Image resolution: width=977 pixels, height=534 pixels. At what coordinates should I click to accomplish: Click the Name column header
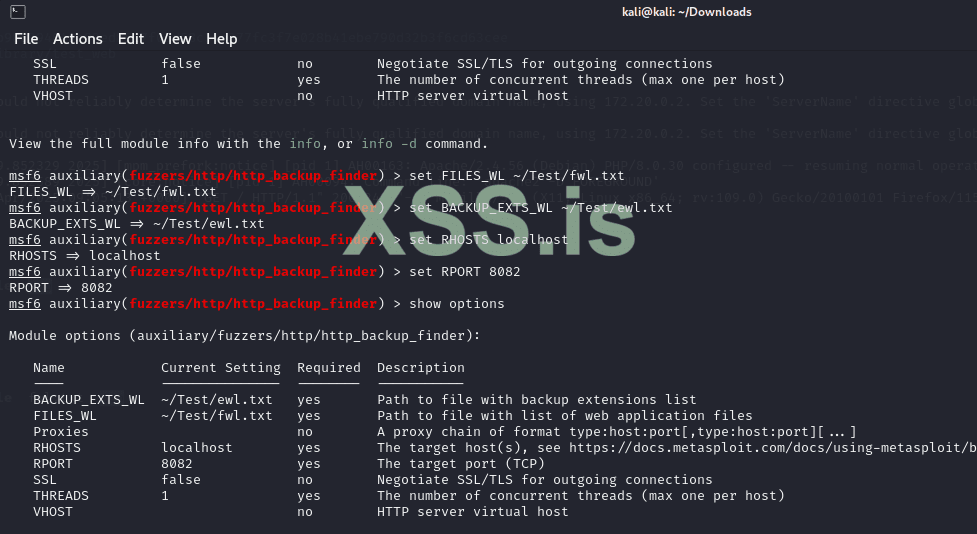pyautogui.click(x=48, y=368)
